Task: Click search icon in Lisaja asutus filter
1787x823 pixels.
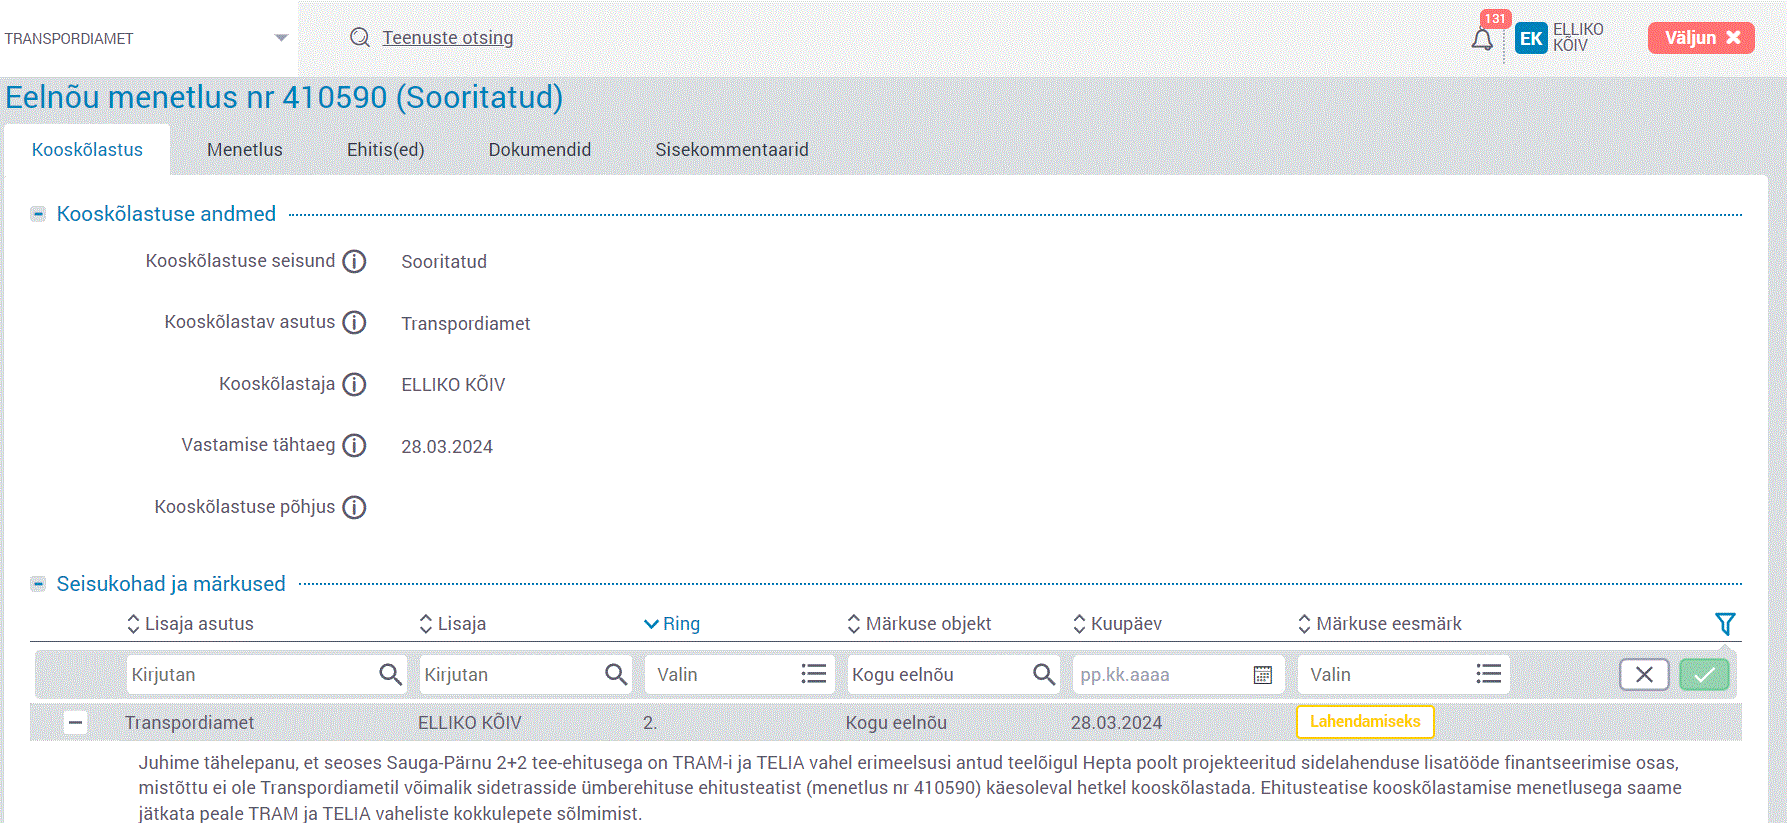Action: (x=390, y=674)
